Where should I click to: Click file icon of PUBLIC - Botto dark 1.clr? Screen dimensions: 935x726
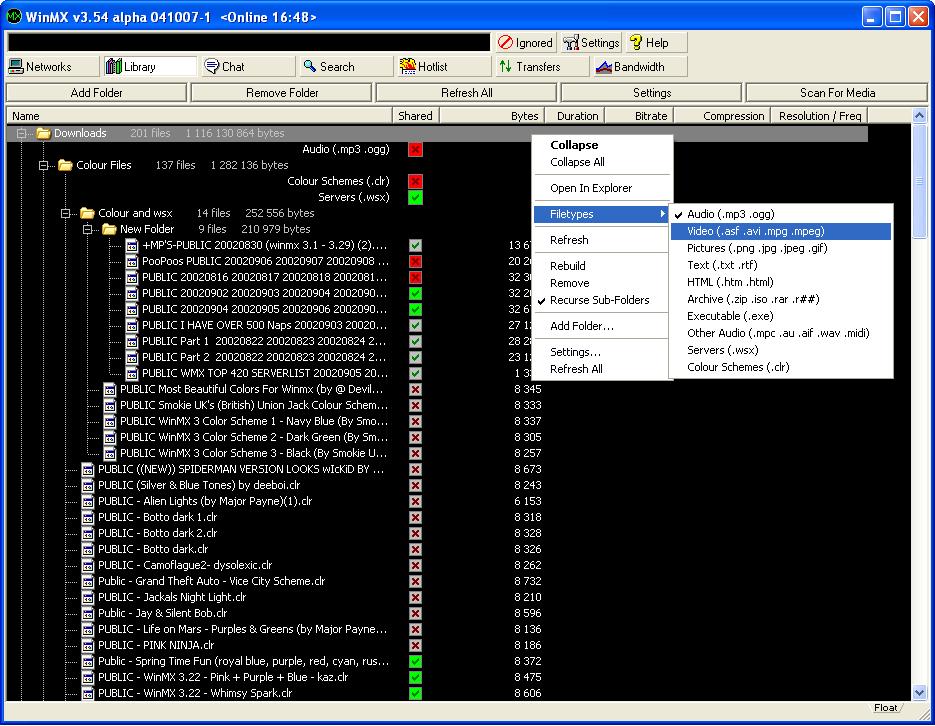88,517
